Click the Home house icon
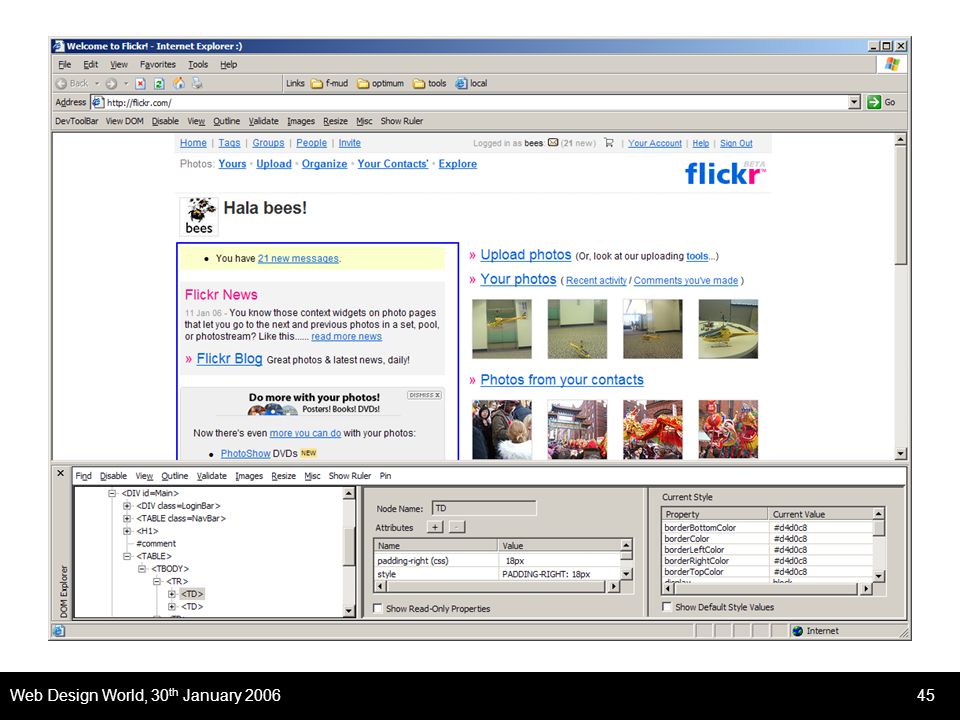This screenshot has height=720, width=960. click(x=178, y=83)
